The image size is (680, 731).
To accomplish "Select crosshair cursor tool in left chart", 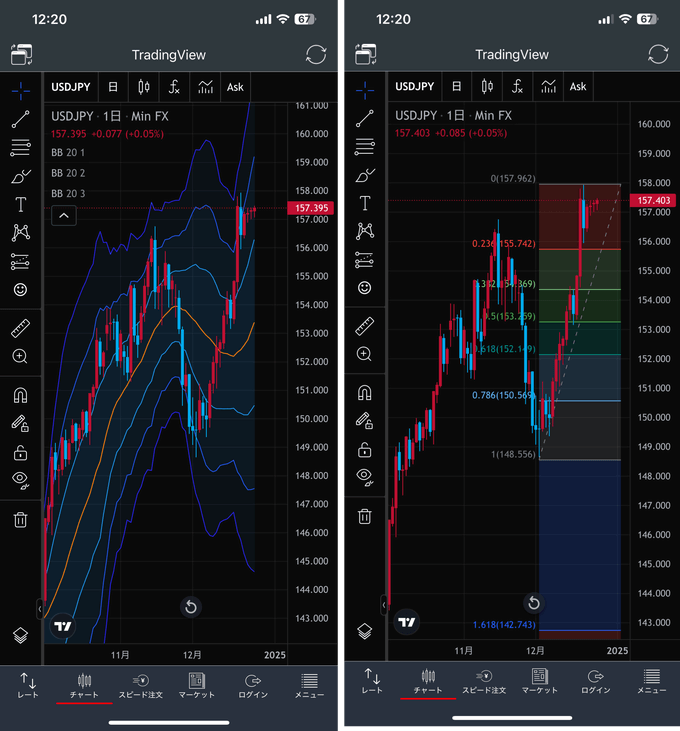I will click(21, 90).
